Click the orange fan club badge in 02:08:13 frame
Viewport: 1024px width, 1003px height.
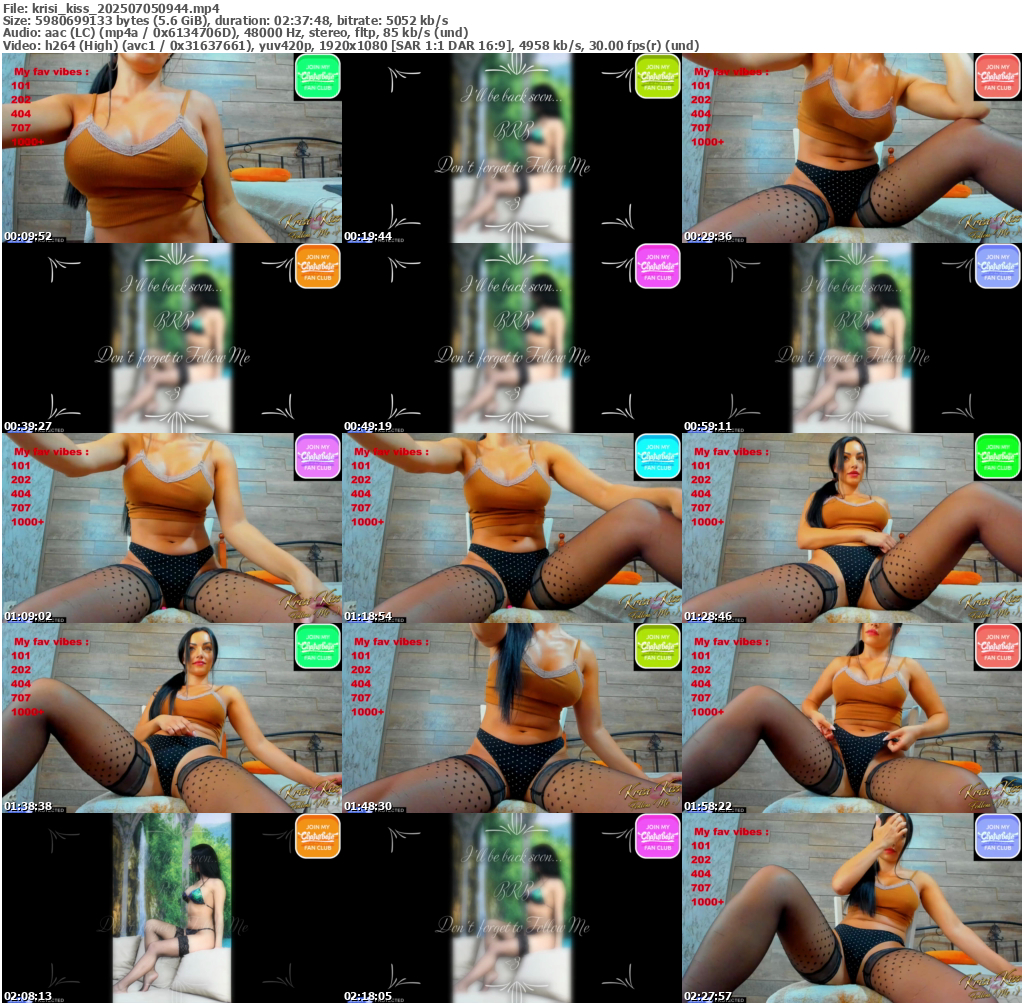[317, 837]
